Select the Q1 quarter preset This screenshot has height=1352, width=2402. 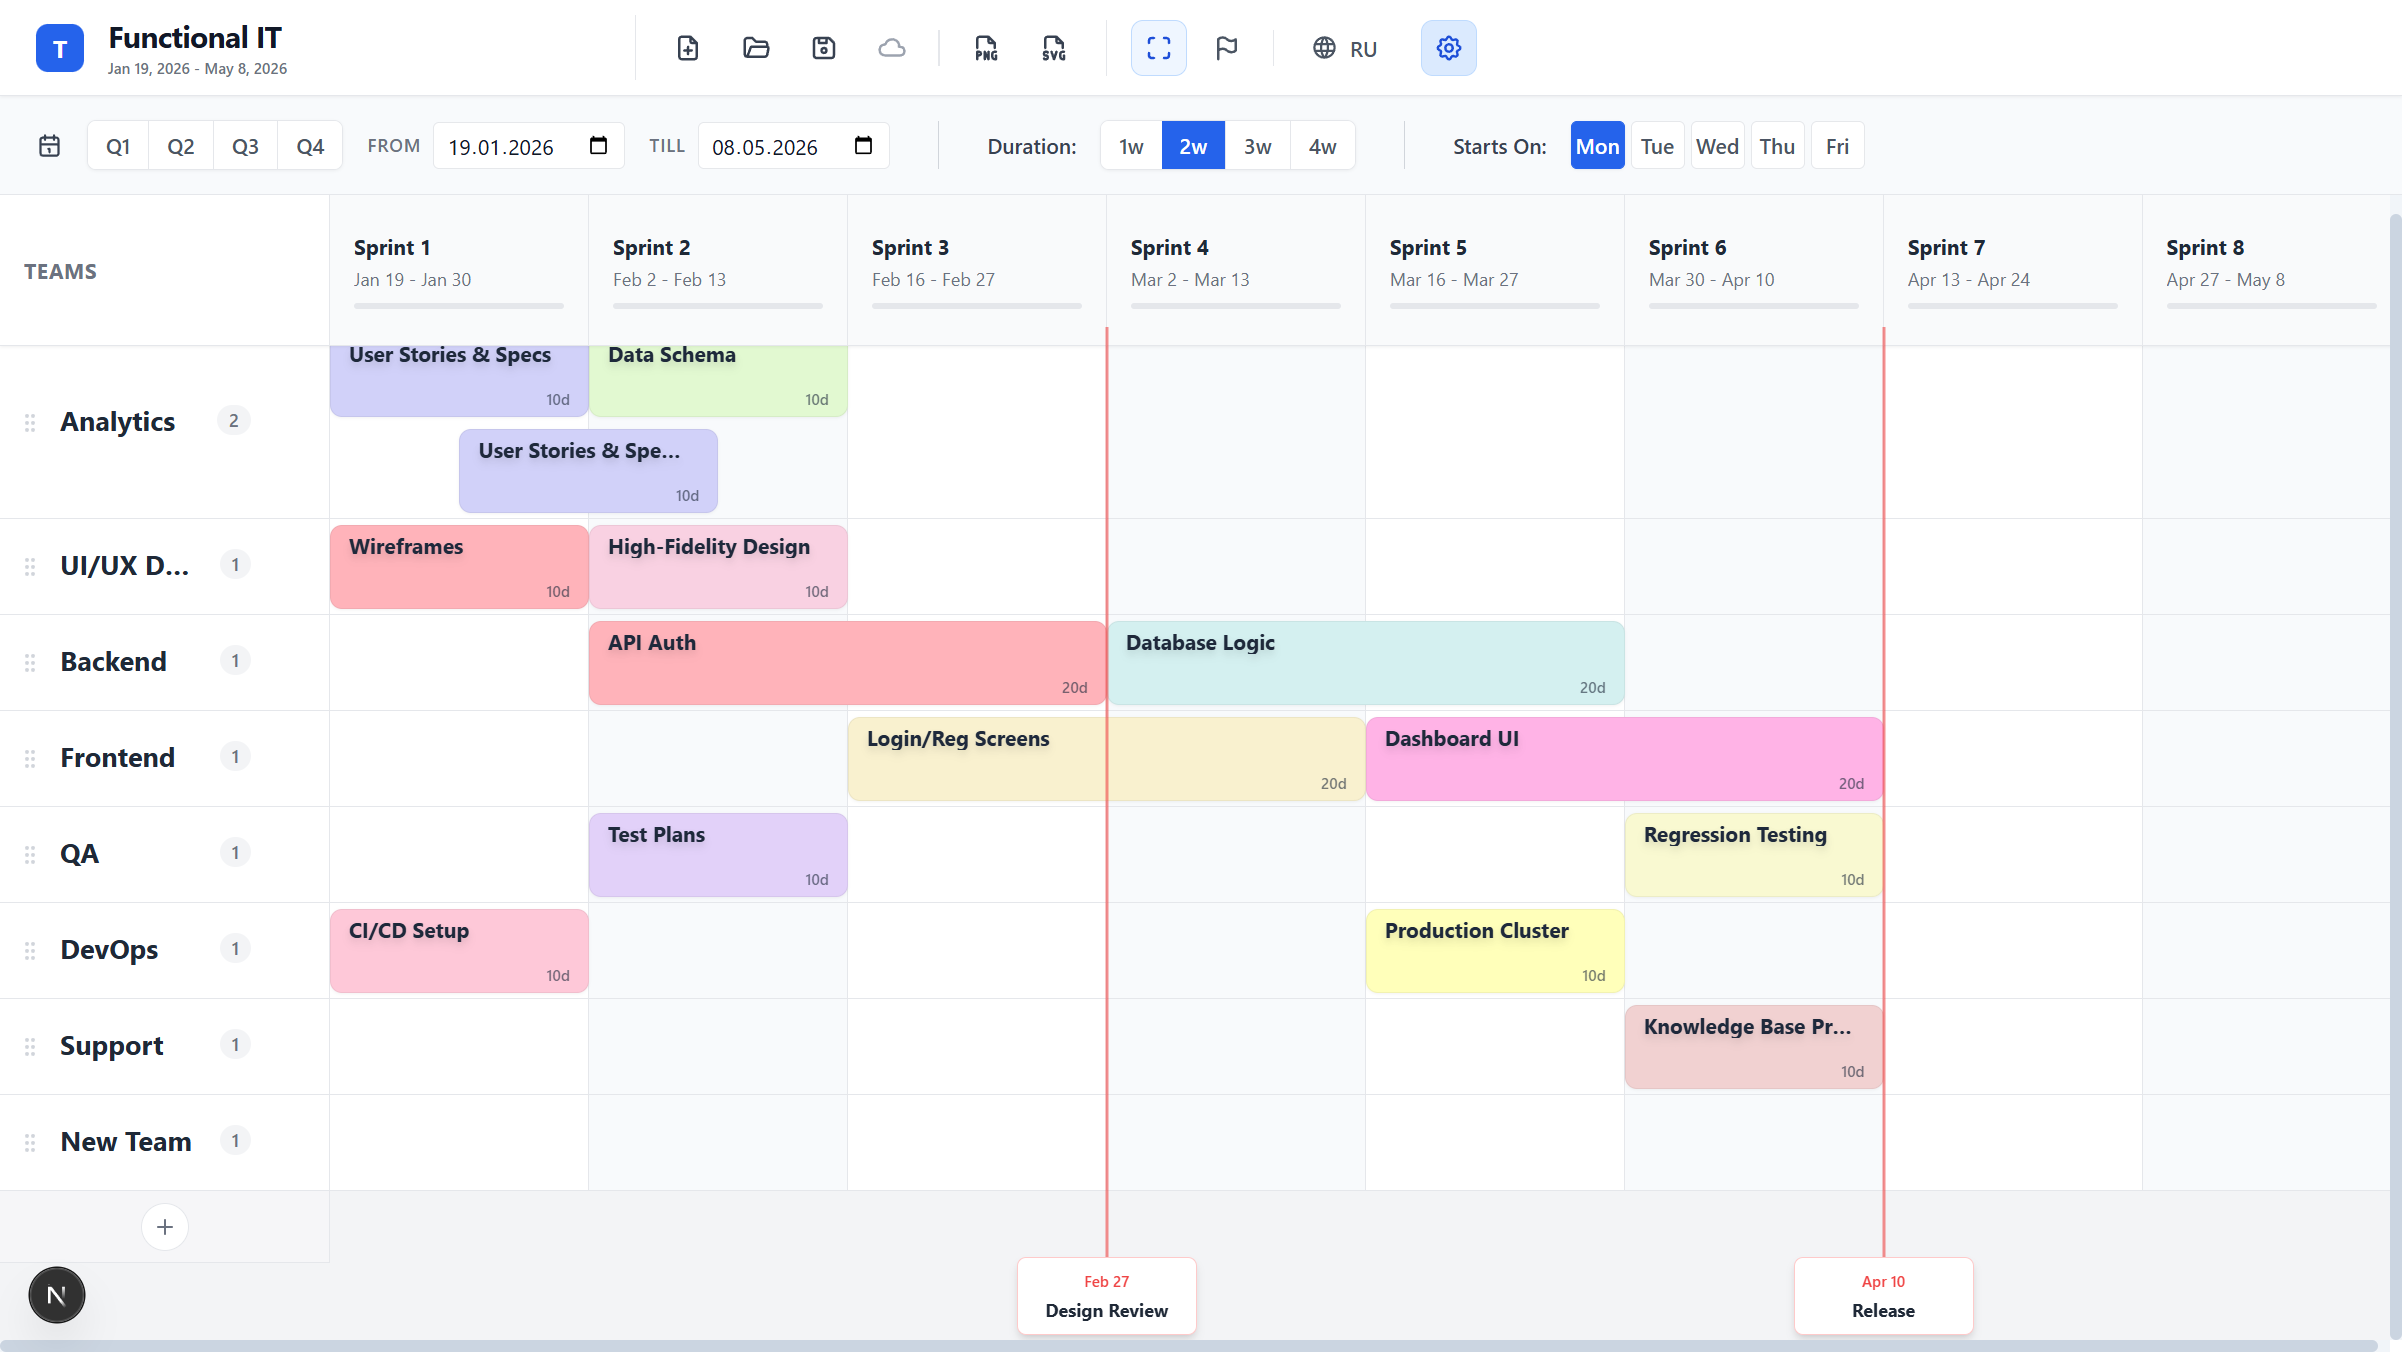[118, 146]
